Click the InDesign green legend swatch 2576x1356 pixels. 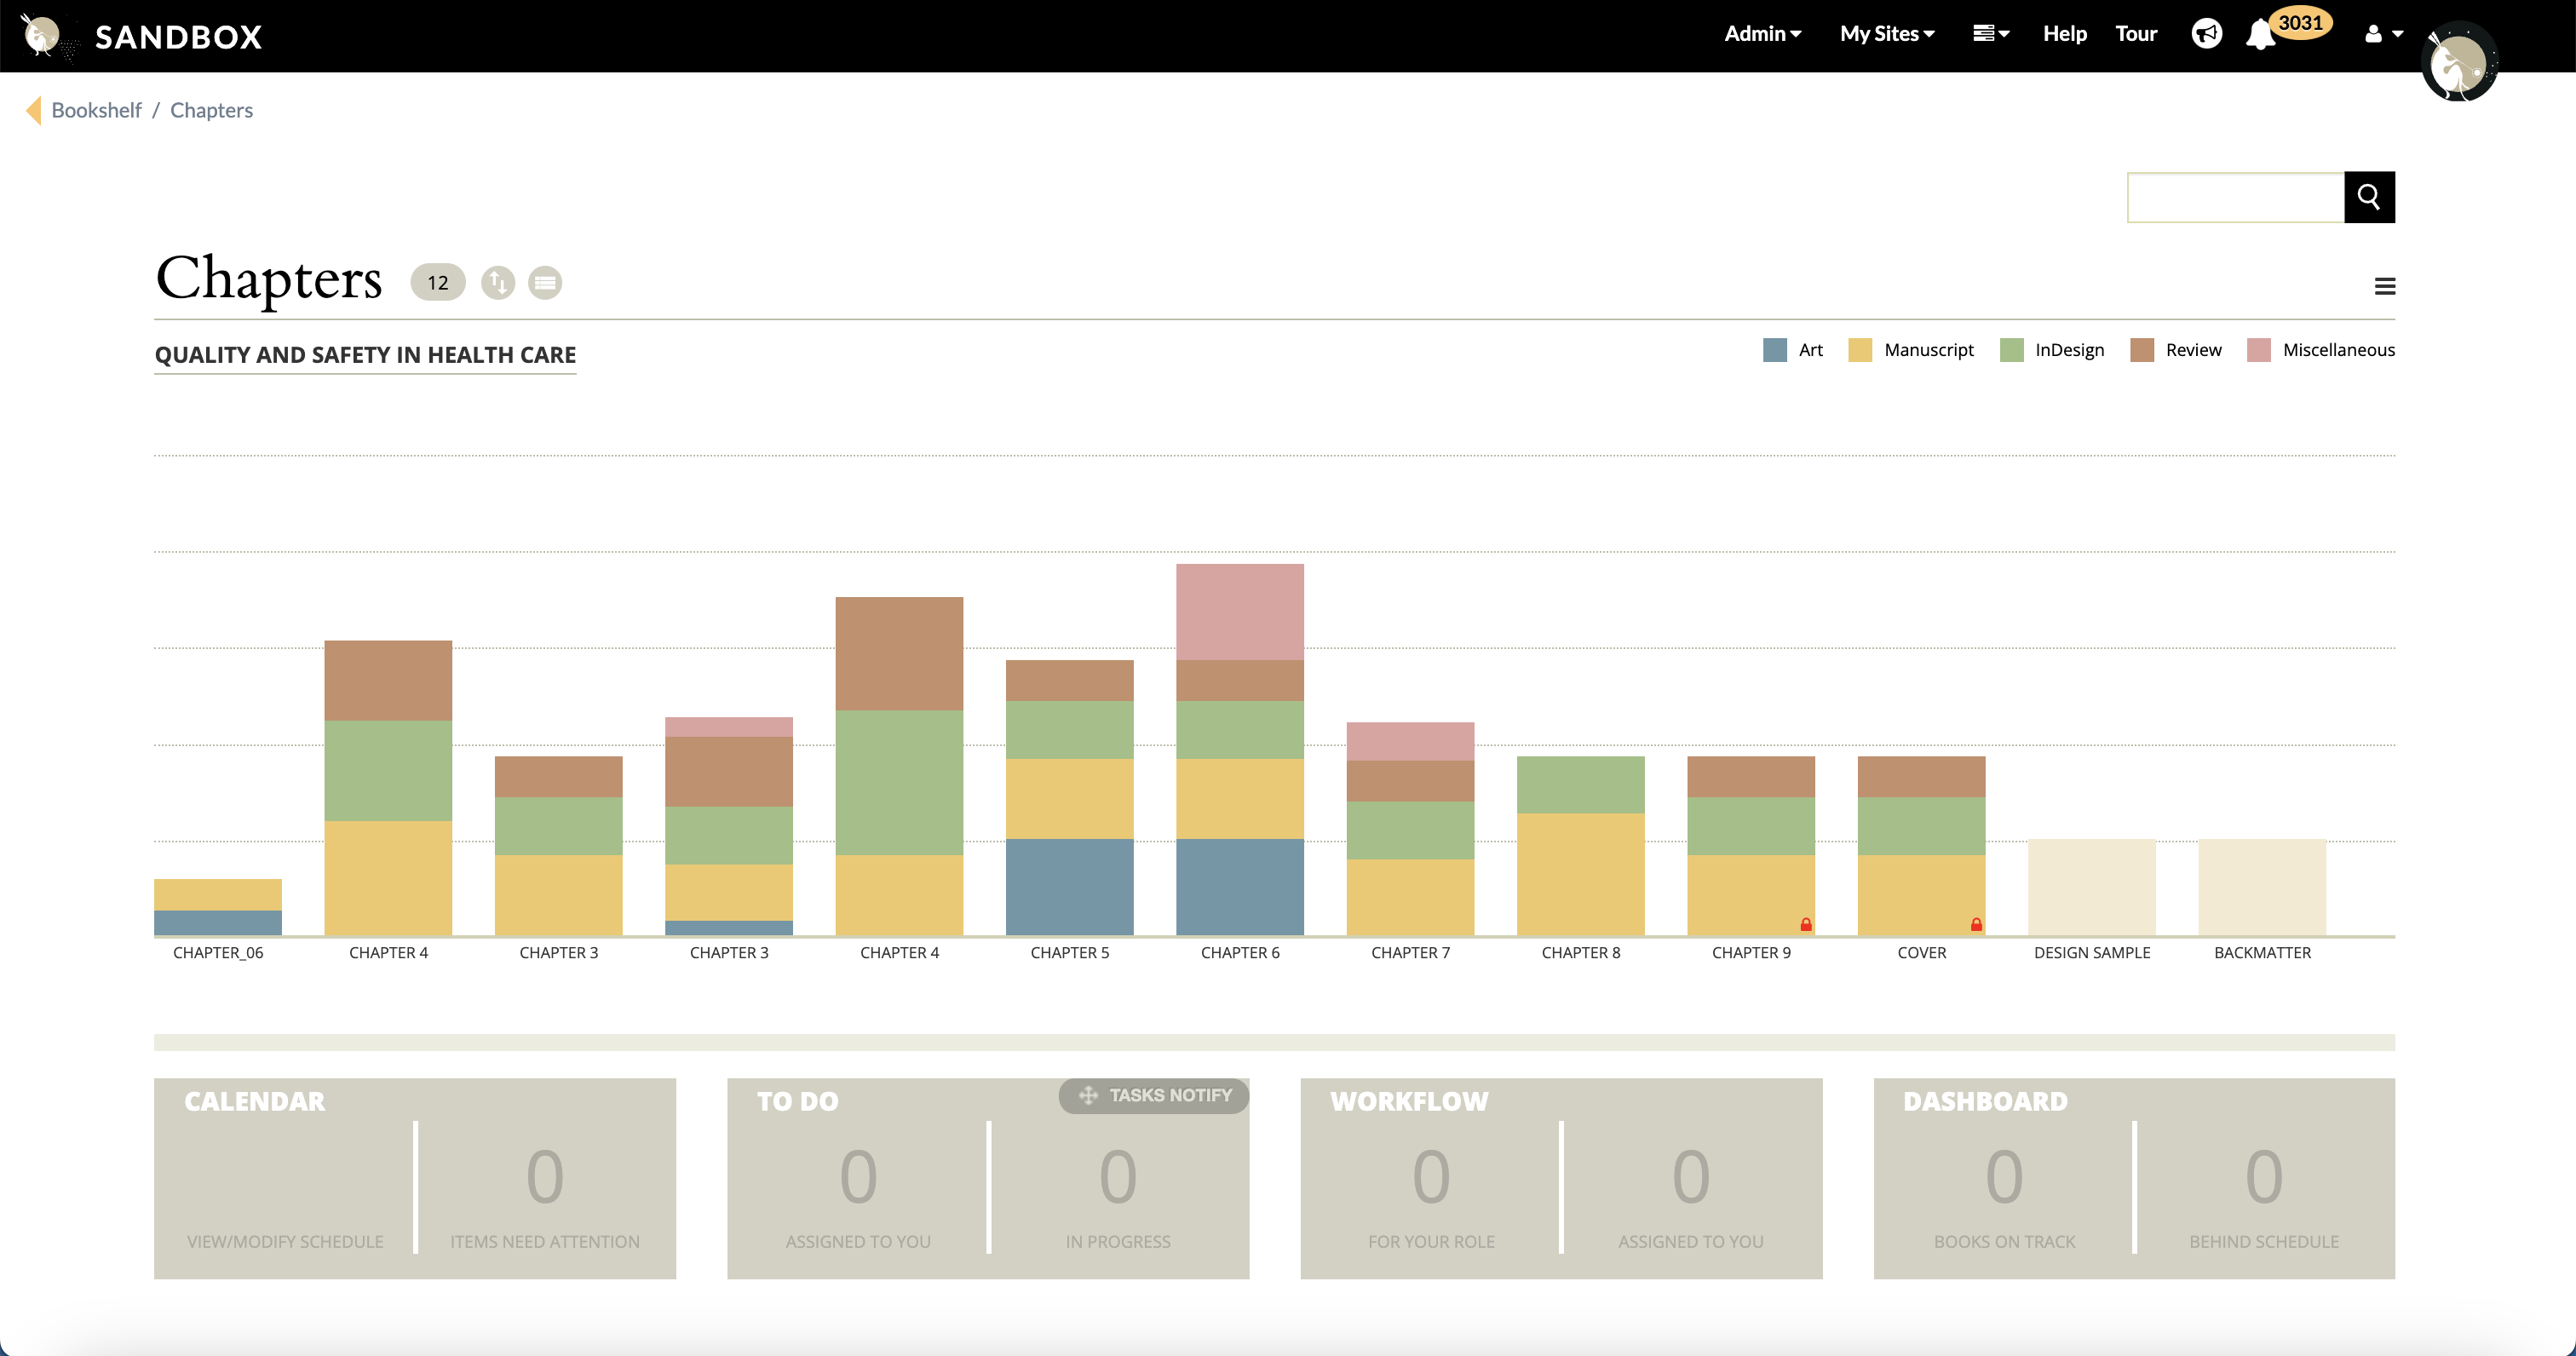pyautogui.click(x=2011, y=350)
